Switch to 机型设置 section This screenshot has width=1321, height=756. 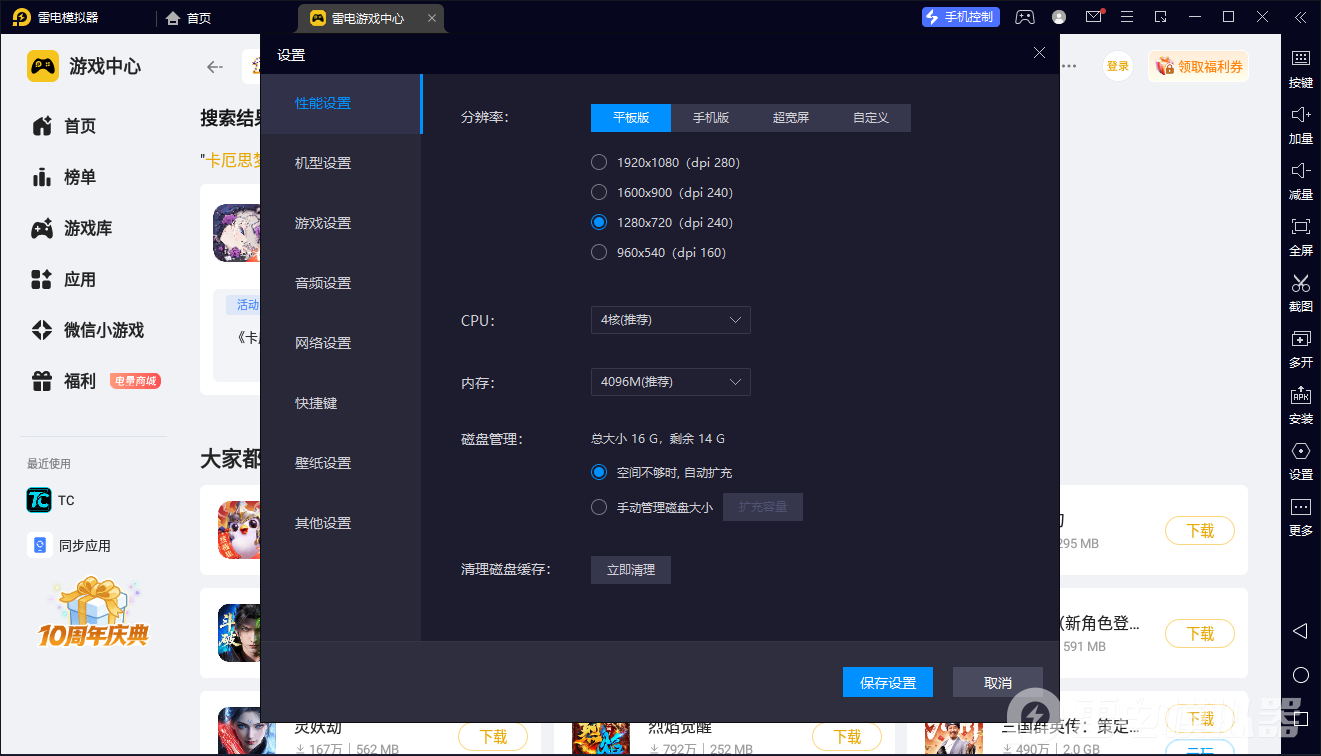point(341,164)
